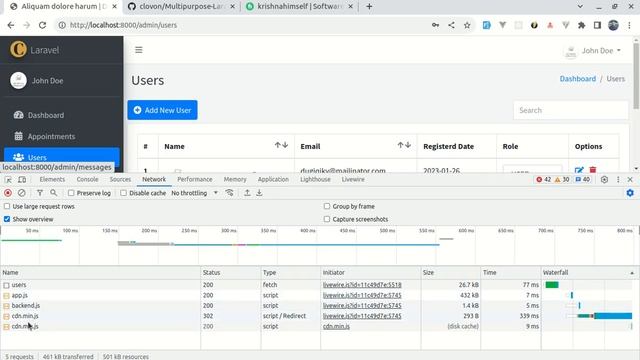Switch to the Console tab
Image resolution: width=640 pixels, height=360 pixels.
pyautogui.click(x=87, y=180)
